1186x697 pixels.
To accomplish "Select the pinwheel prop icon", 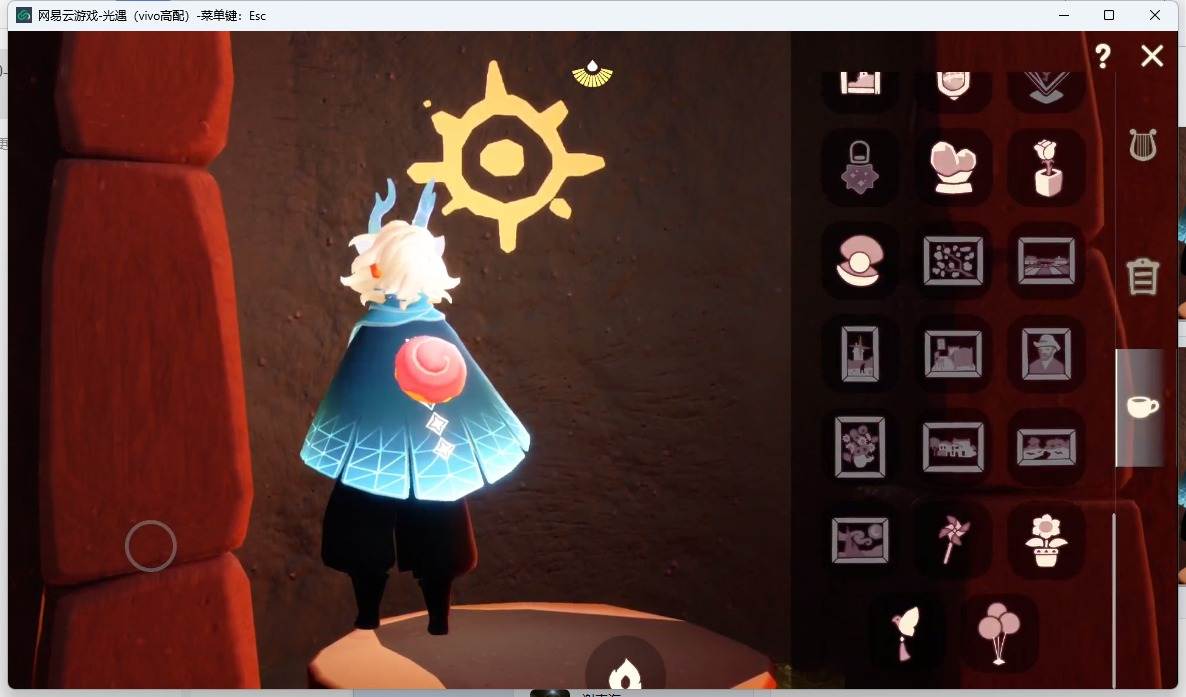I will (x=952, y=538).
